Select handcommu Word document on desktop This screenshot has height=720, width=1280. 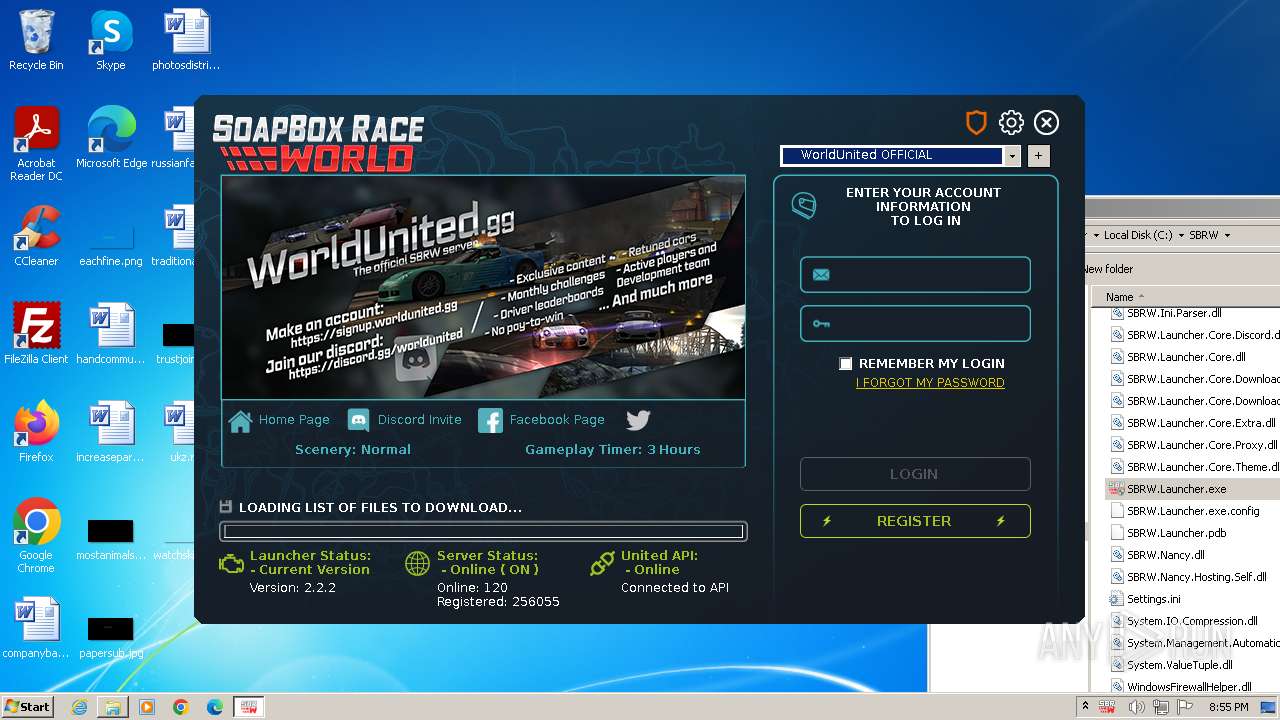click(x=111, y=333)
